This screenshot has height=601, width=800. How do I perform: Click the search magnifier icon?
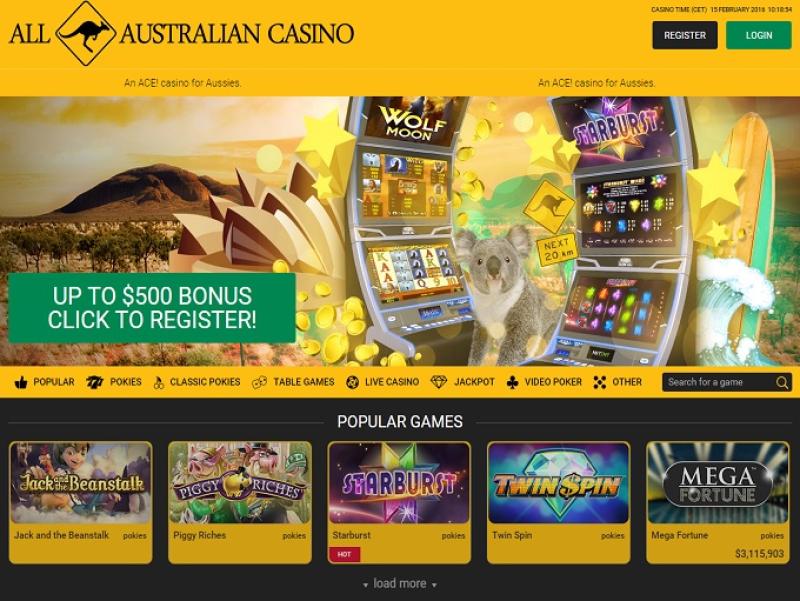tap(782, 383)
